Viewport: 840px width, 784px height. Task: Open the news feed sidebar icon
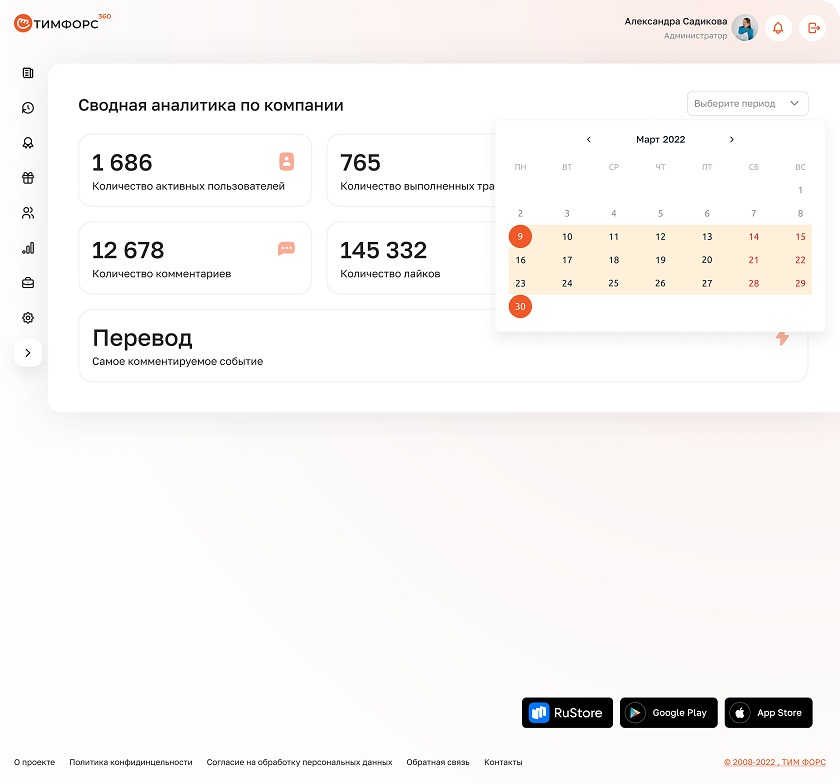(28, 73)
